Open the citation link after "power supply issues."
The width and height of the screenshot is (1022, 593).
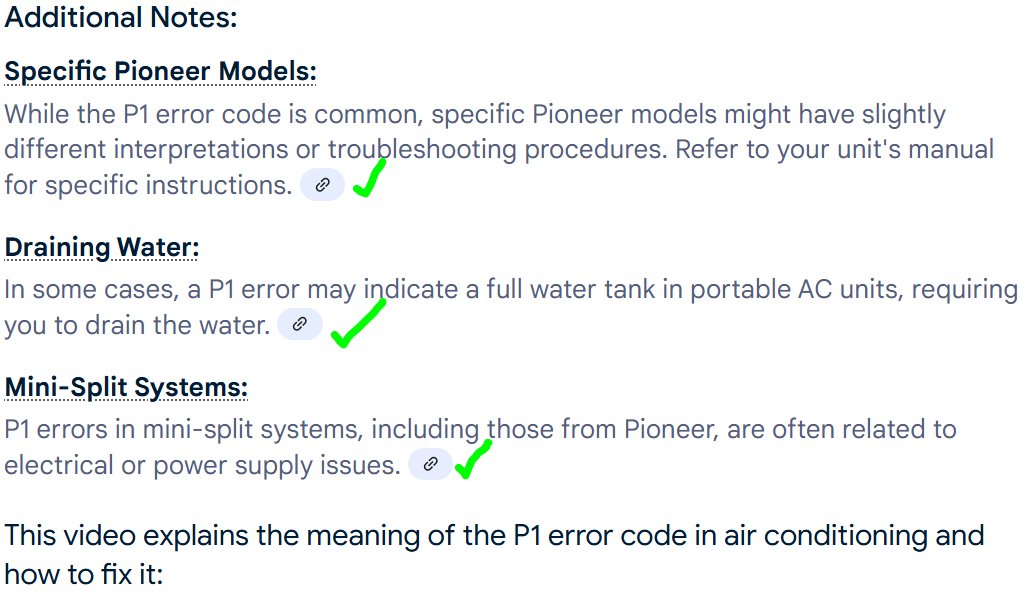[x=430, y=464]
